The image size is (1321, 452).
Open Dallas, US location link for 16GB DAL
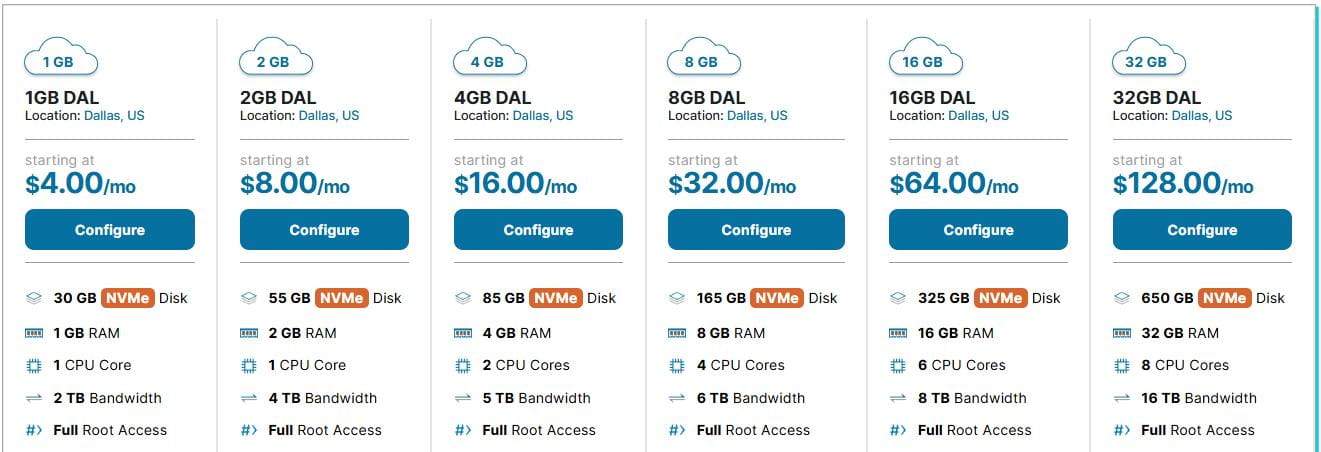pos(978,116)
